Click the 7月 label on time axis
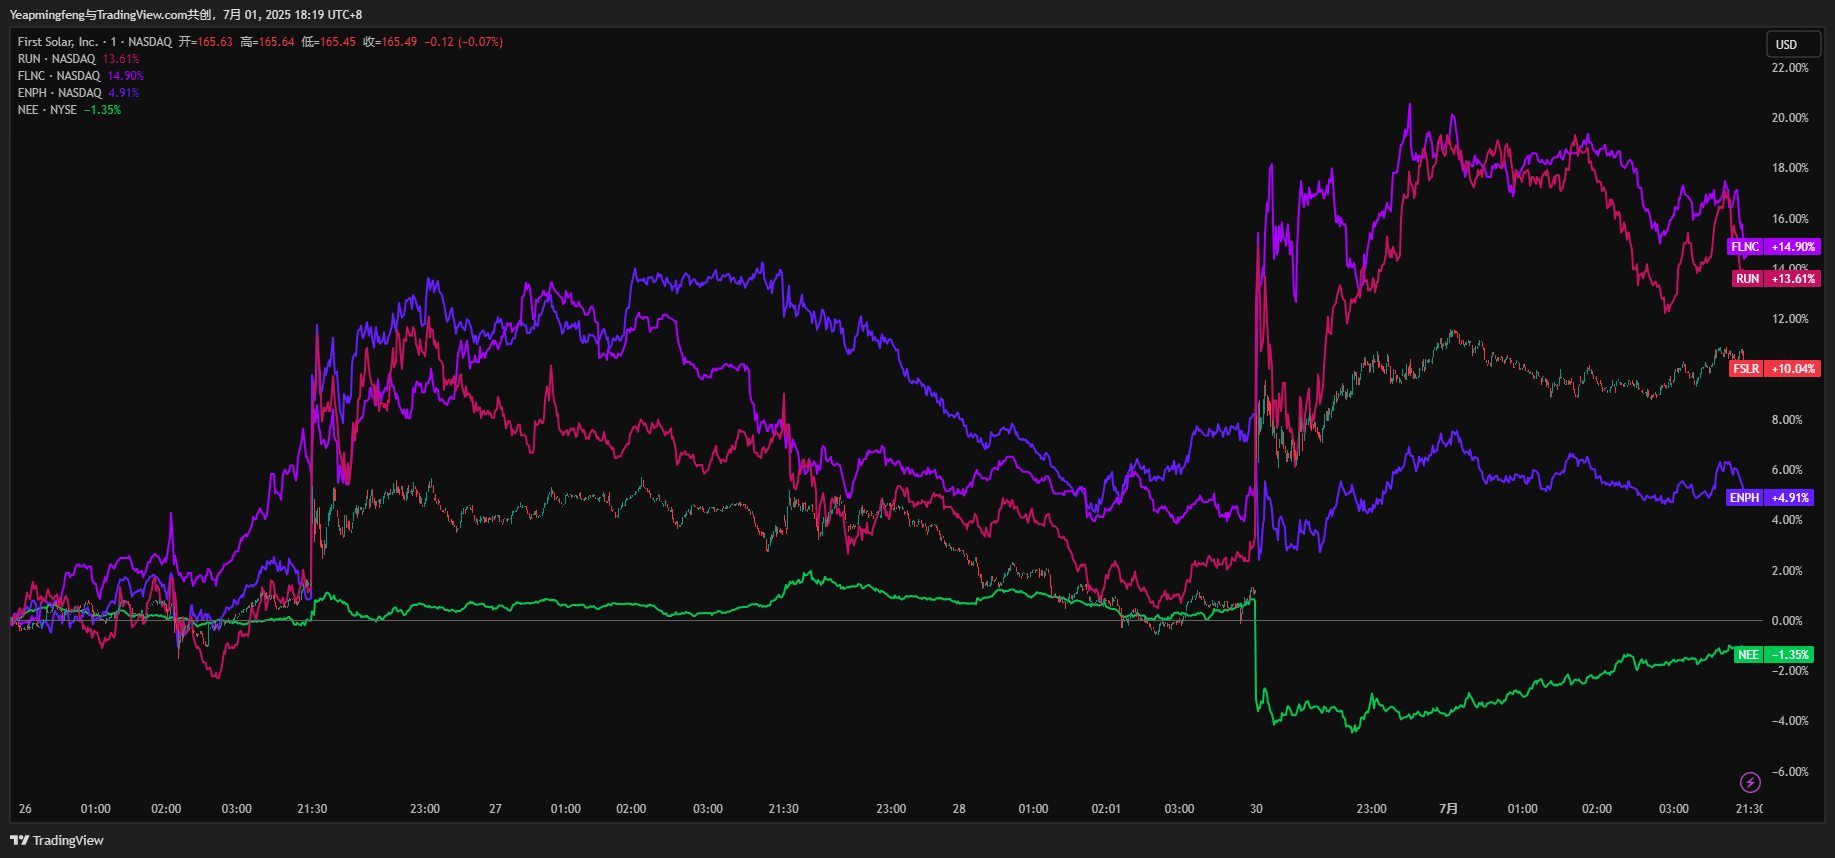The width and height of the screenshot is (1835, 858). click(x=1448, y=809)
